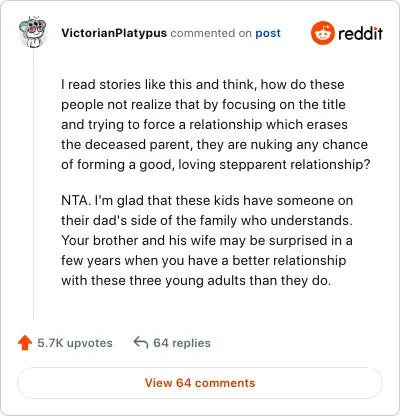This screenshot has height=416, width=400.
Task: Click the word "NTA." starting second paragraph
Action: 76,201
